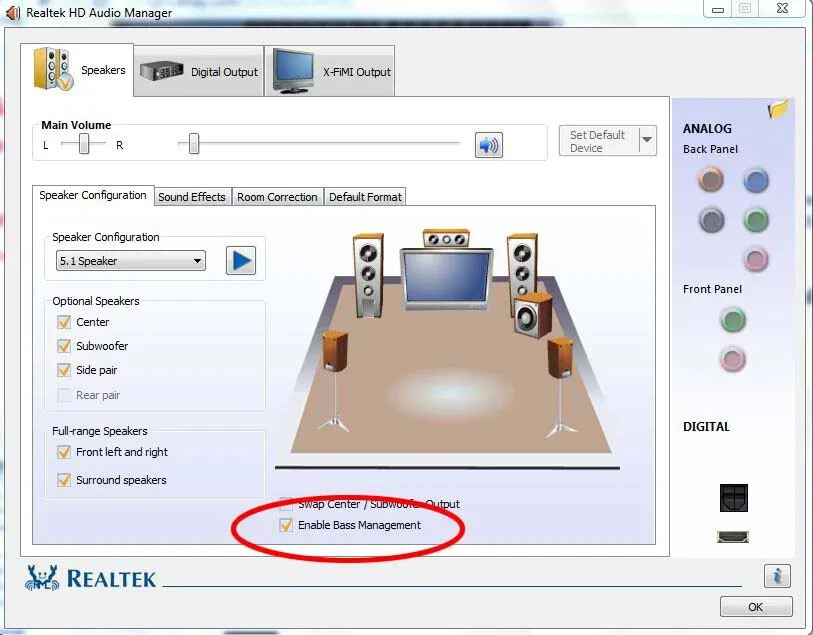Click the subwoofer in the room
The image size is (813, 635).
533,315
